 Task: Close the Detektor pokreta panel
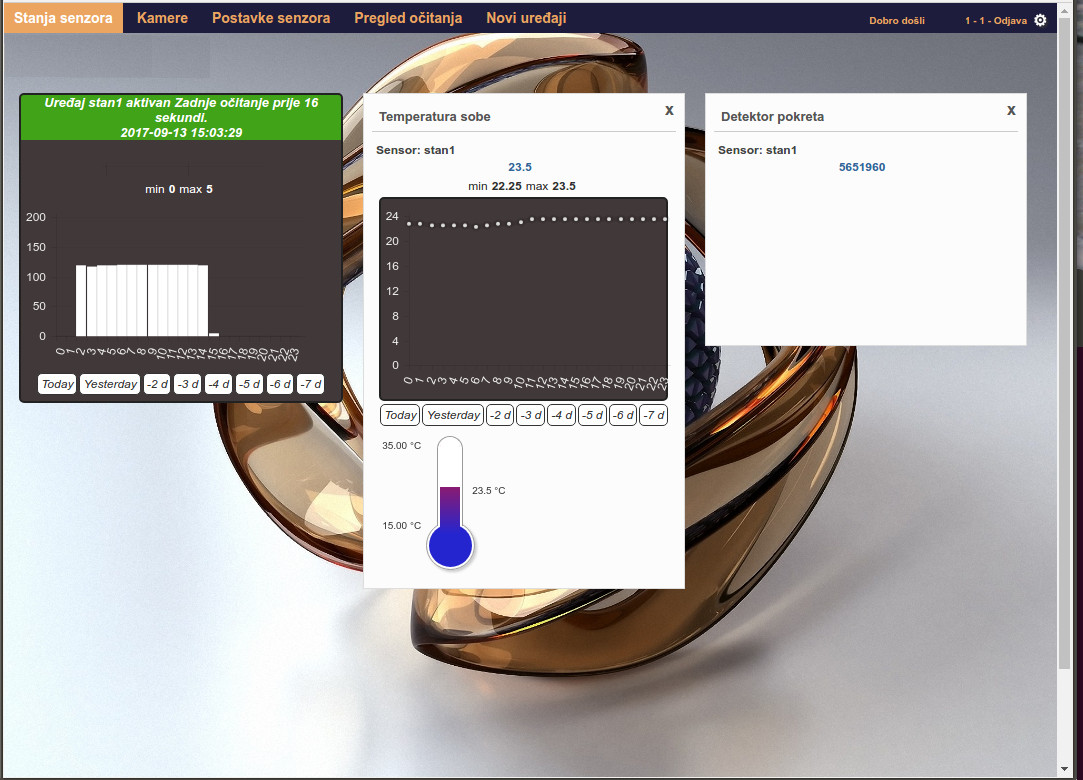1011,110
